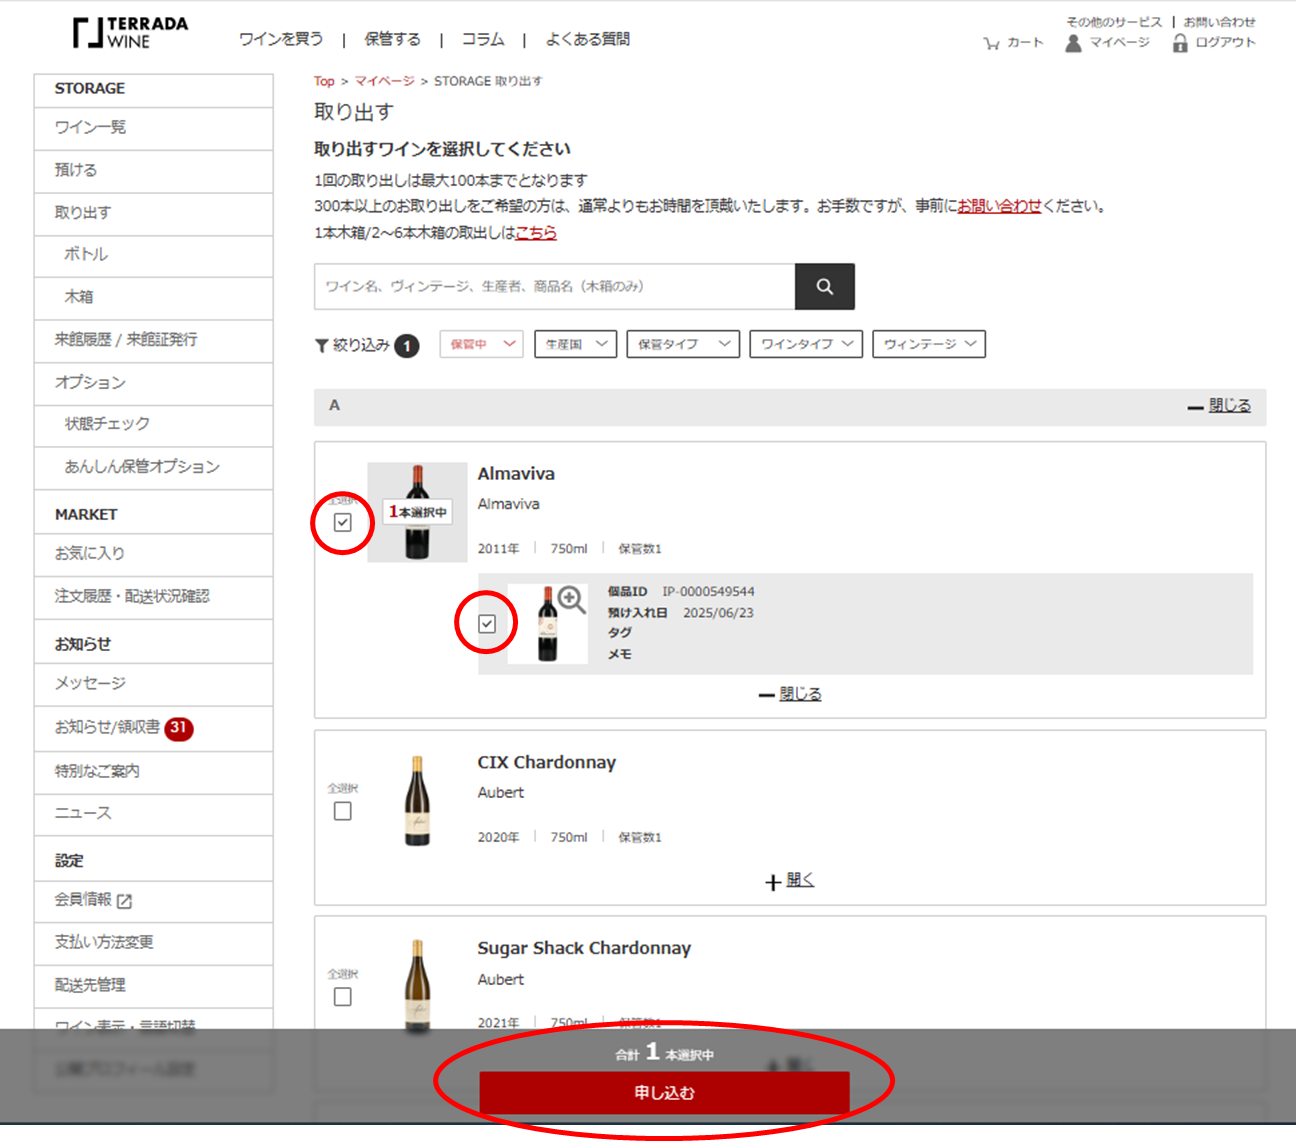Click the Sugar Shack Chardonnay bottle thumbnail
Image resolution: width=1296 pixels, height=1141 pixels.
pyautogui.click(x=417, y=986)
